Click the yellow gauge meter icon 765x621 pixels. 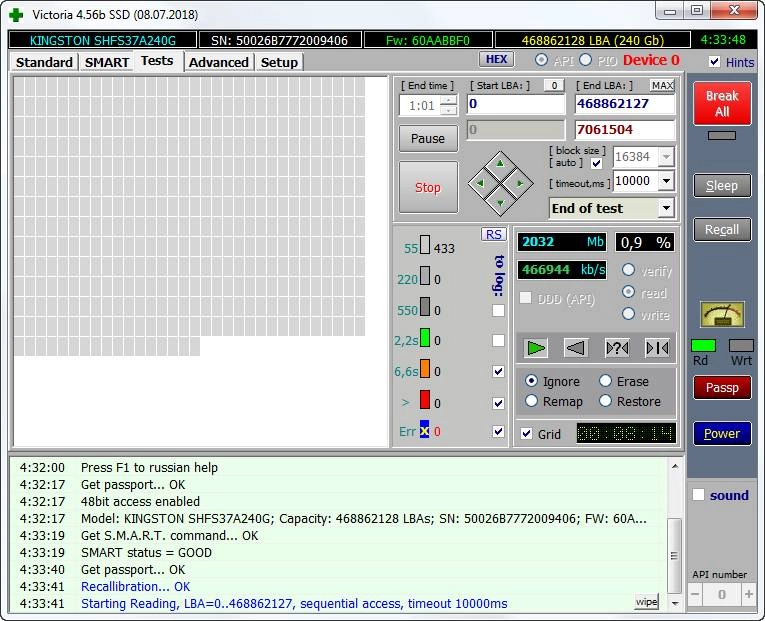[x=722, y=314]
